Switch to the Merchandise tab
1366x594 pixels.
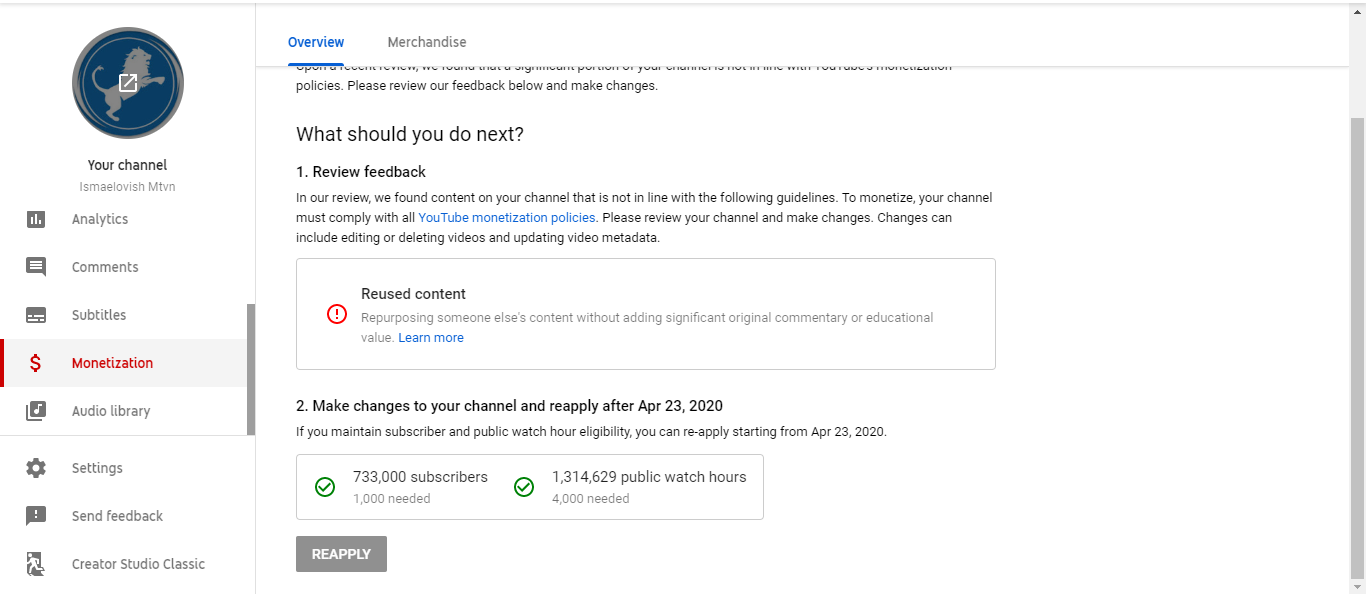427,42
